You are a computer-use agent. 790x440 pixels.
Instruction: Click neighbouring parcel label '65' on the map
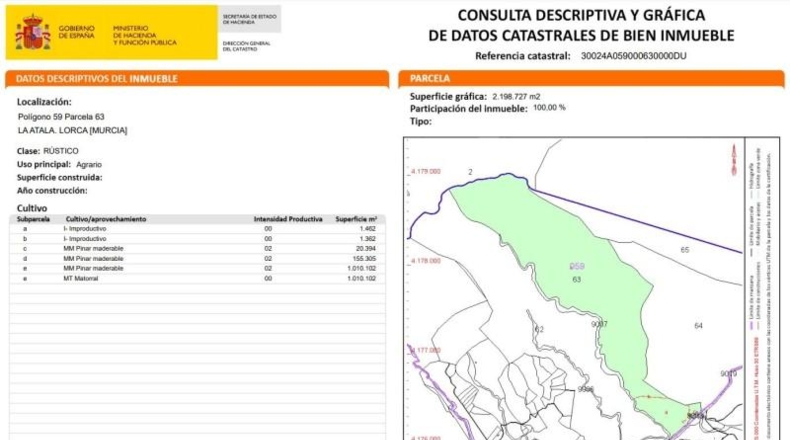point(685,250)
